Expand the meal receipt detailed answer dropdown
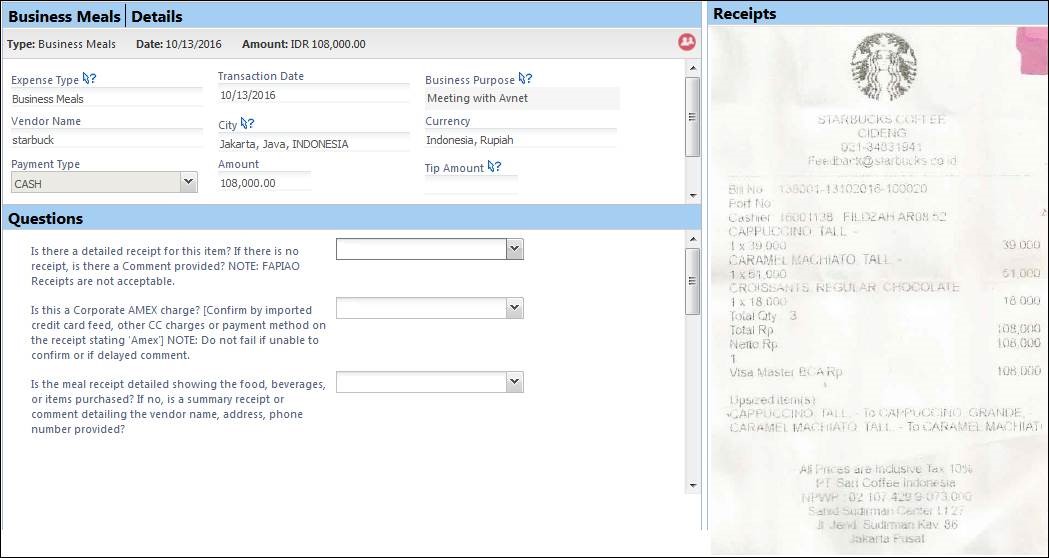 (x=514, y=381)
